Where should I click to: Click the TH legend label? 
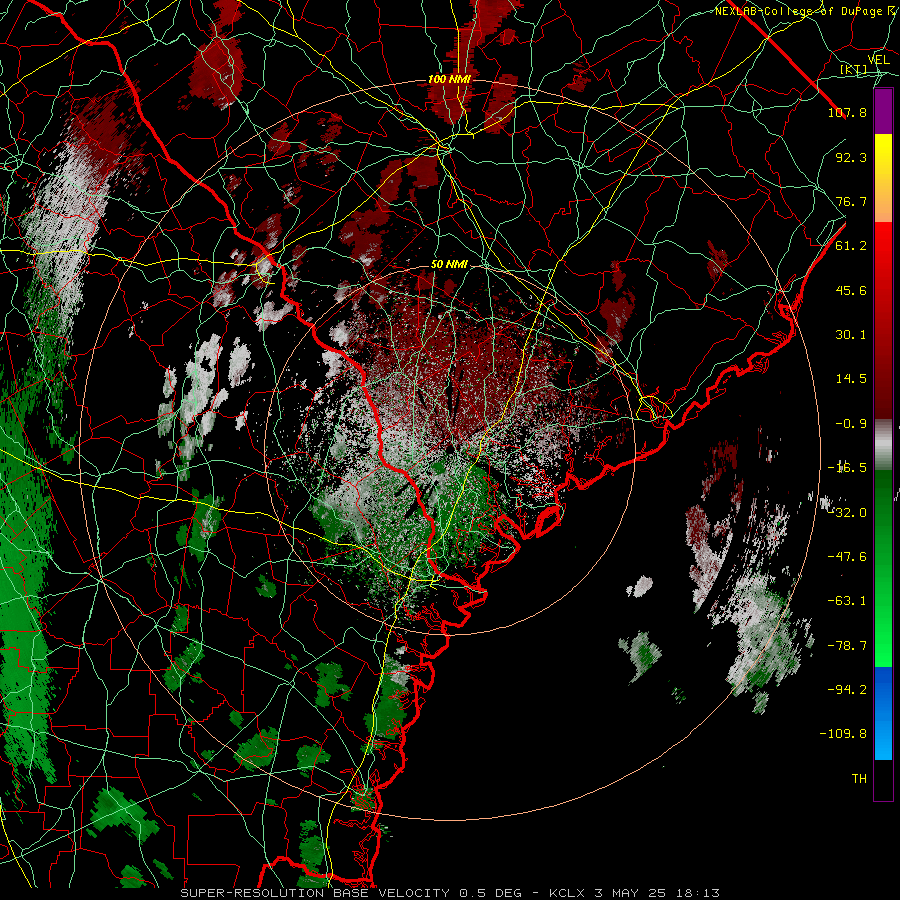pyautogui.click(x=859, y=779)
